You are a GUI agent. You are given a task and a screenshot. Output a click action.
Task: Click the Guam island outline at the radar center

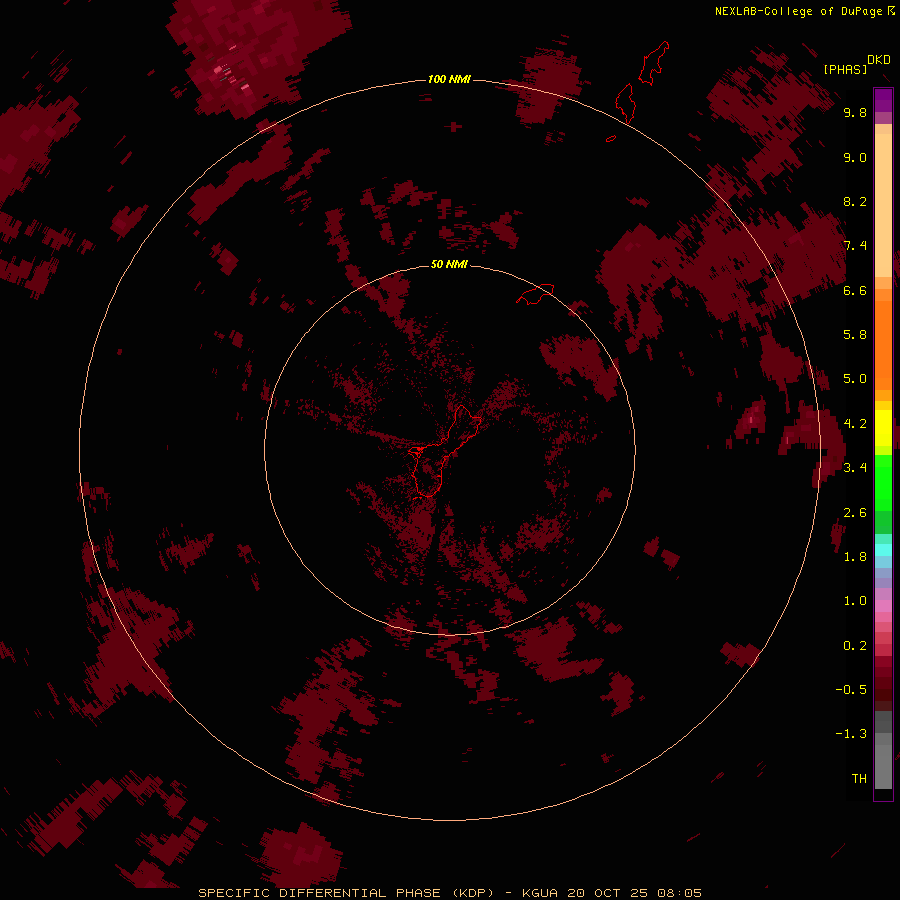(x=445, y=451)
